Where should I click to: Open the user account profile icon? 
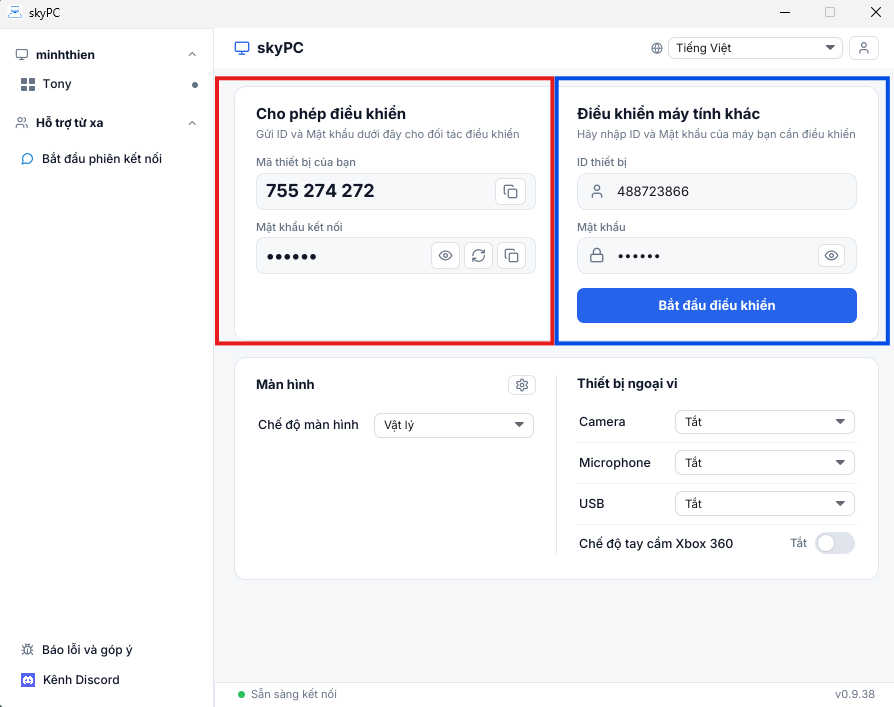coord(864,48)
